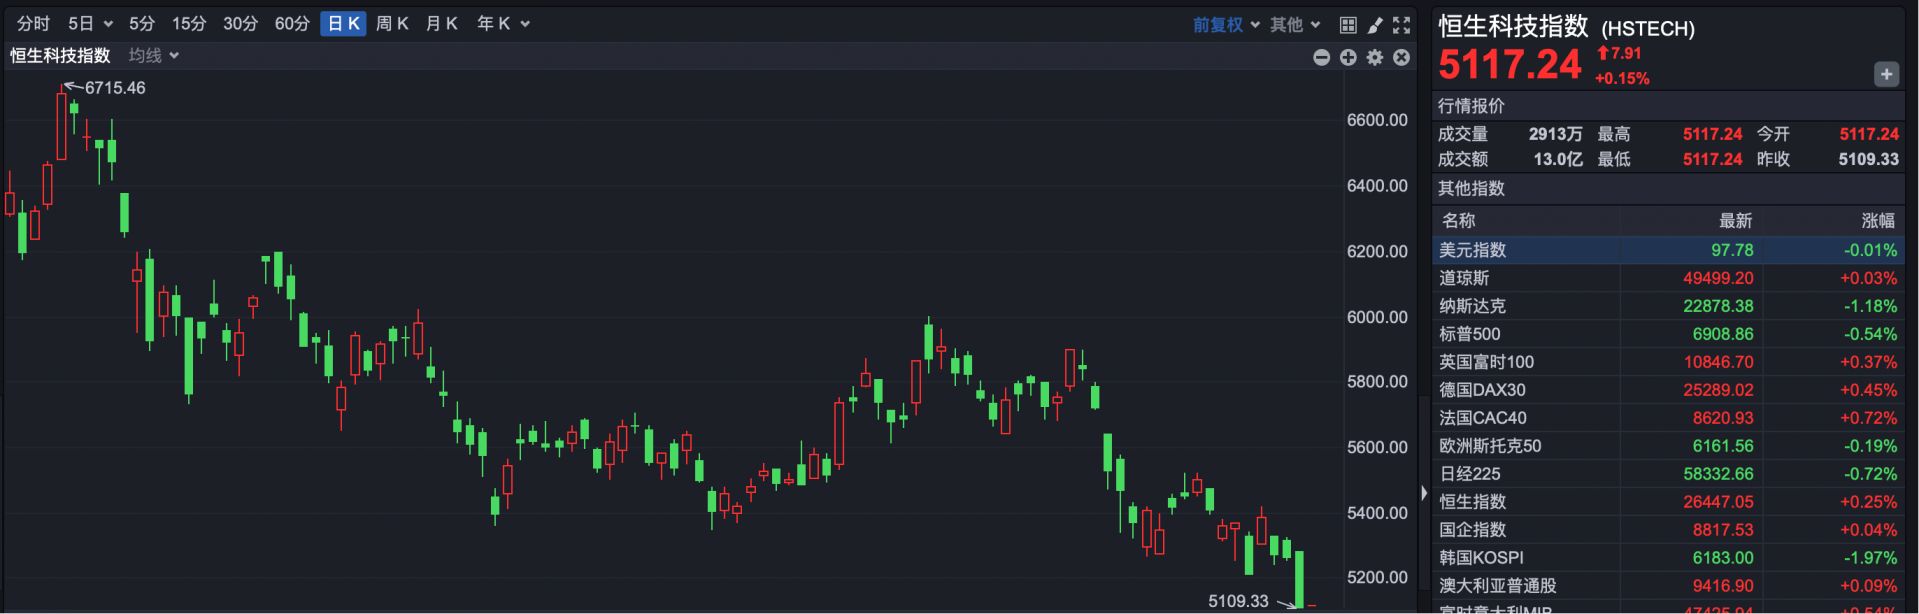1919x614 pixels.
Task: Add HSTECH to watchlist with plus button
Action: point(1886,74)
